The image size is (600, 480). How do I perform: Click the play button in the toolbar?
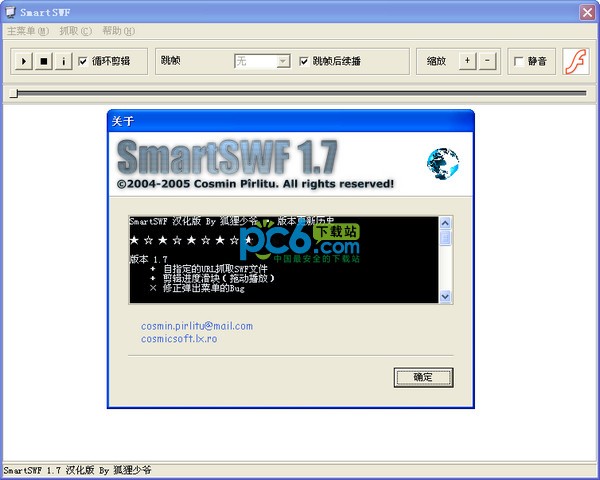(24, 61)
